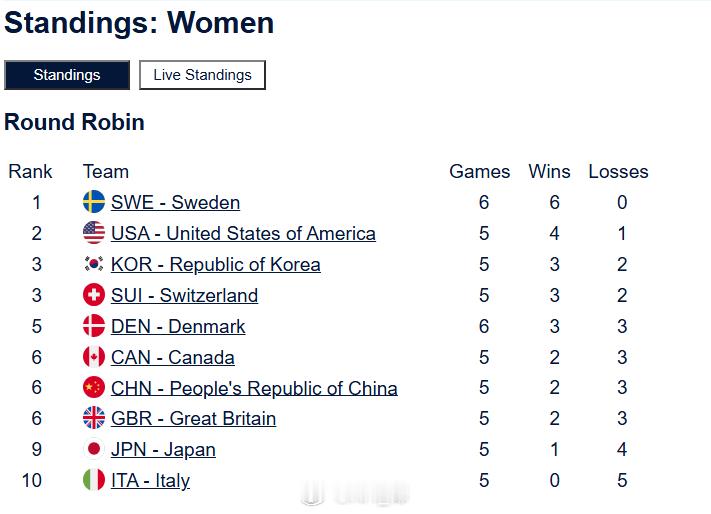Open the SWE - Sweden team link
Image resolution: width=711 pixels, height=514 pixels.
(175, 203)
